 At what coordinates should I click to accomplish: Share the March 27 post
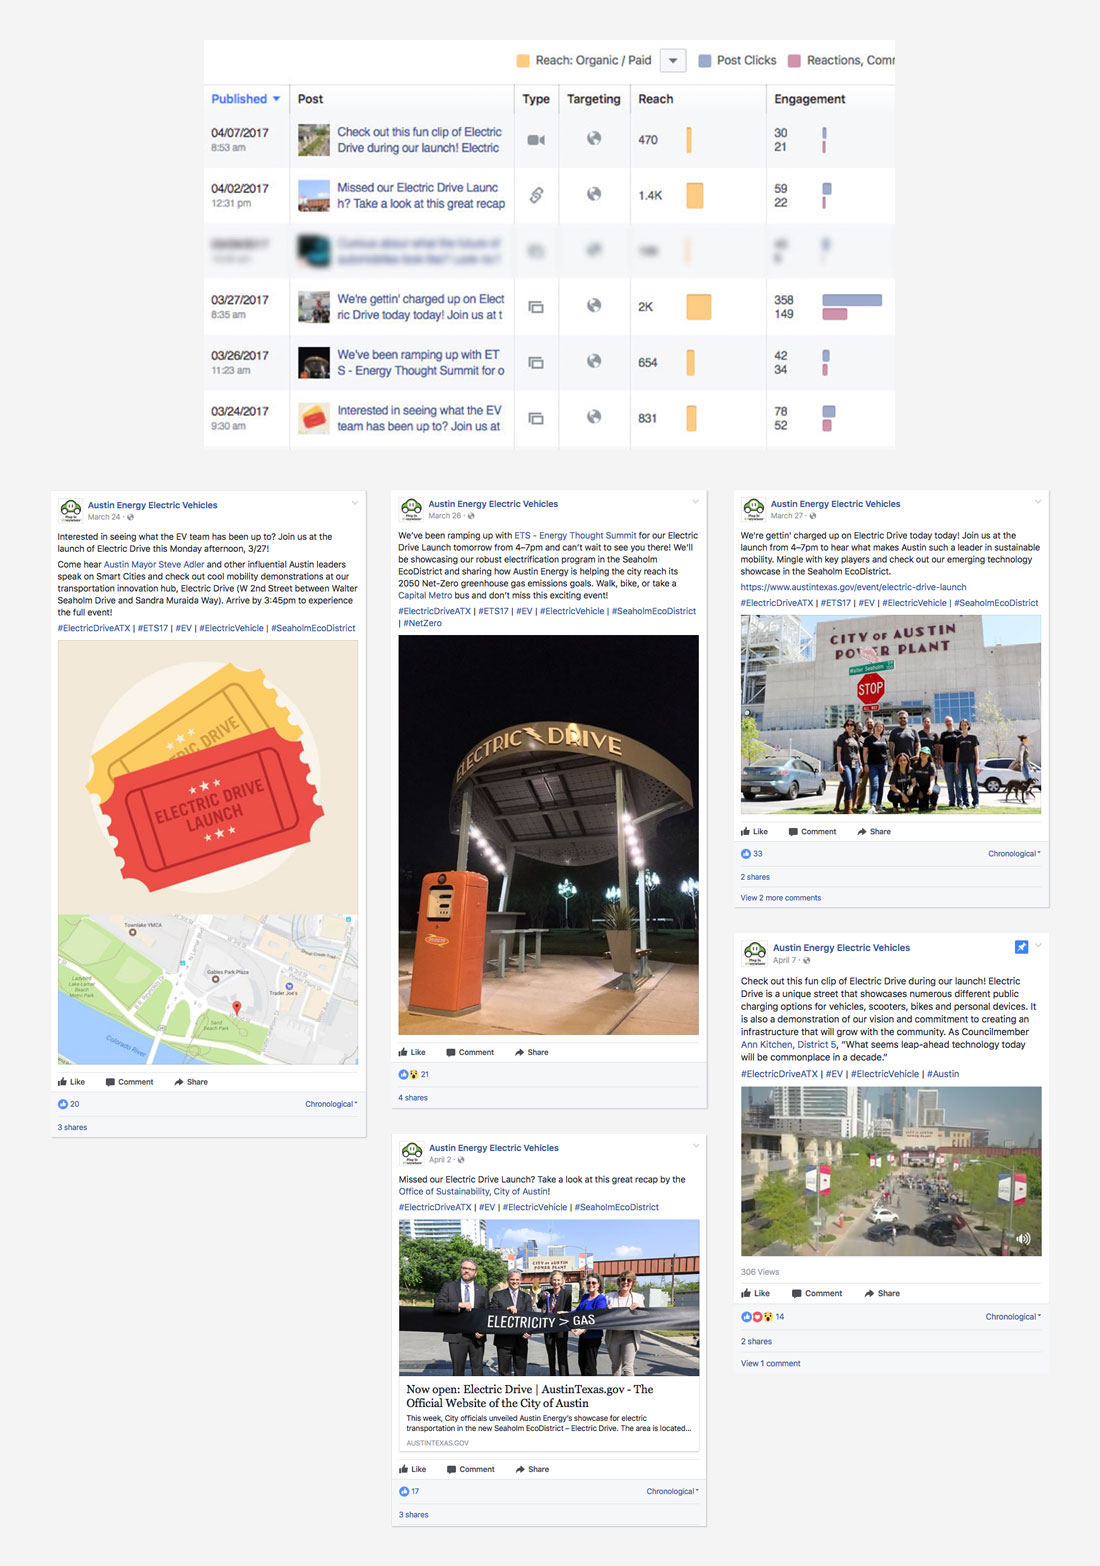pyautogui.click(x=874, y=832)
